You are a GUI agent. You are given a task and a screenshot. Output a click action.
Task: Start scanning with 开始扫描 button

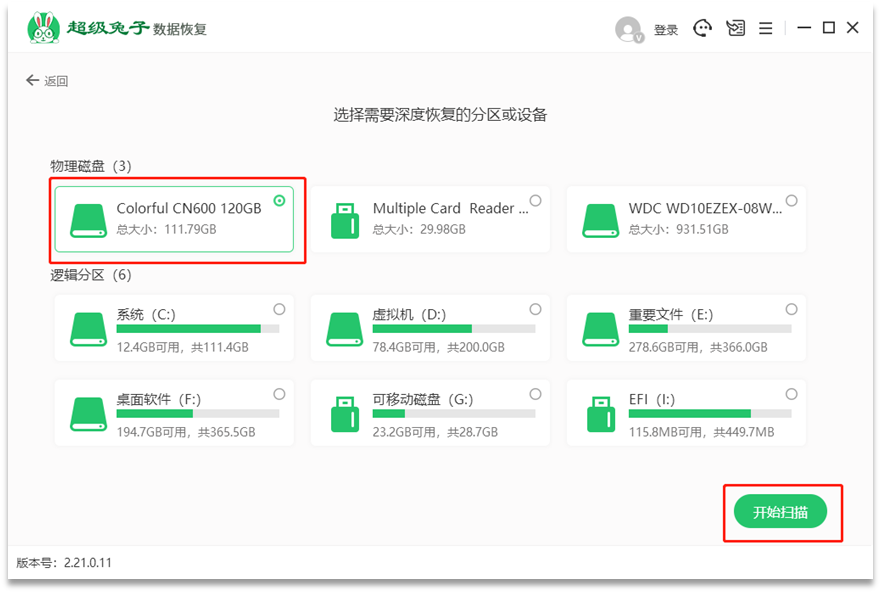(x=780, y=512)
